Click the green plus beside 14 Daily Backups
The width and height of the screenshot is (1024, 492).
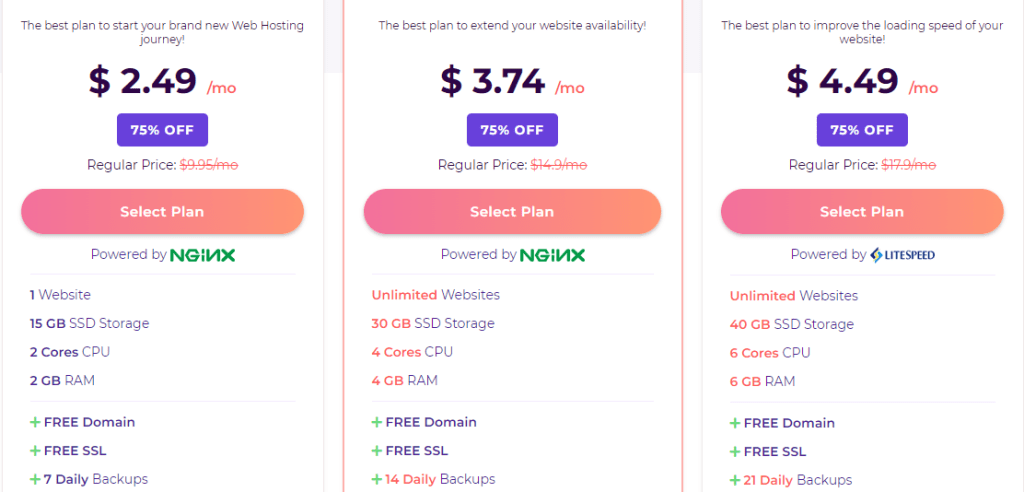click(x=377, y=479)
